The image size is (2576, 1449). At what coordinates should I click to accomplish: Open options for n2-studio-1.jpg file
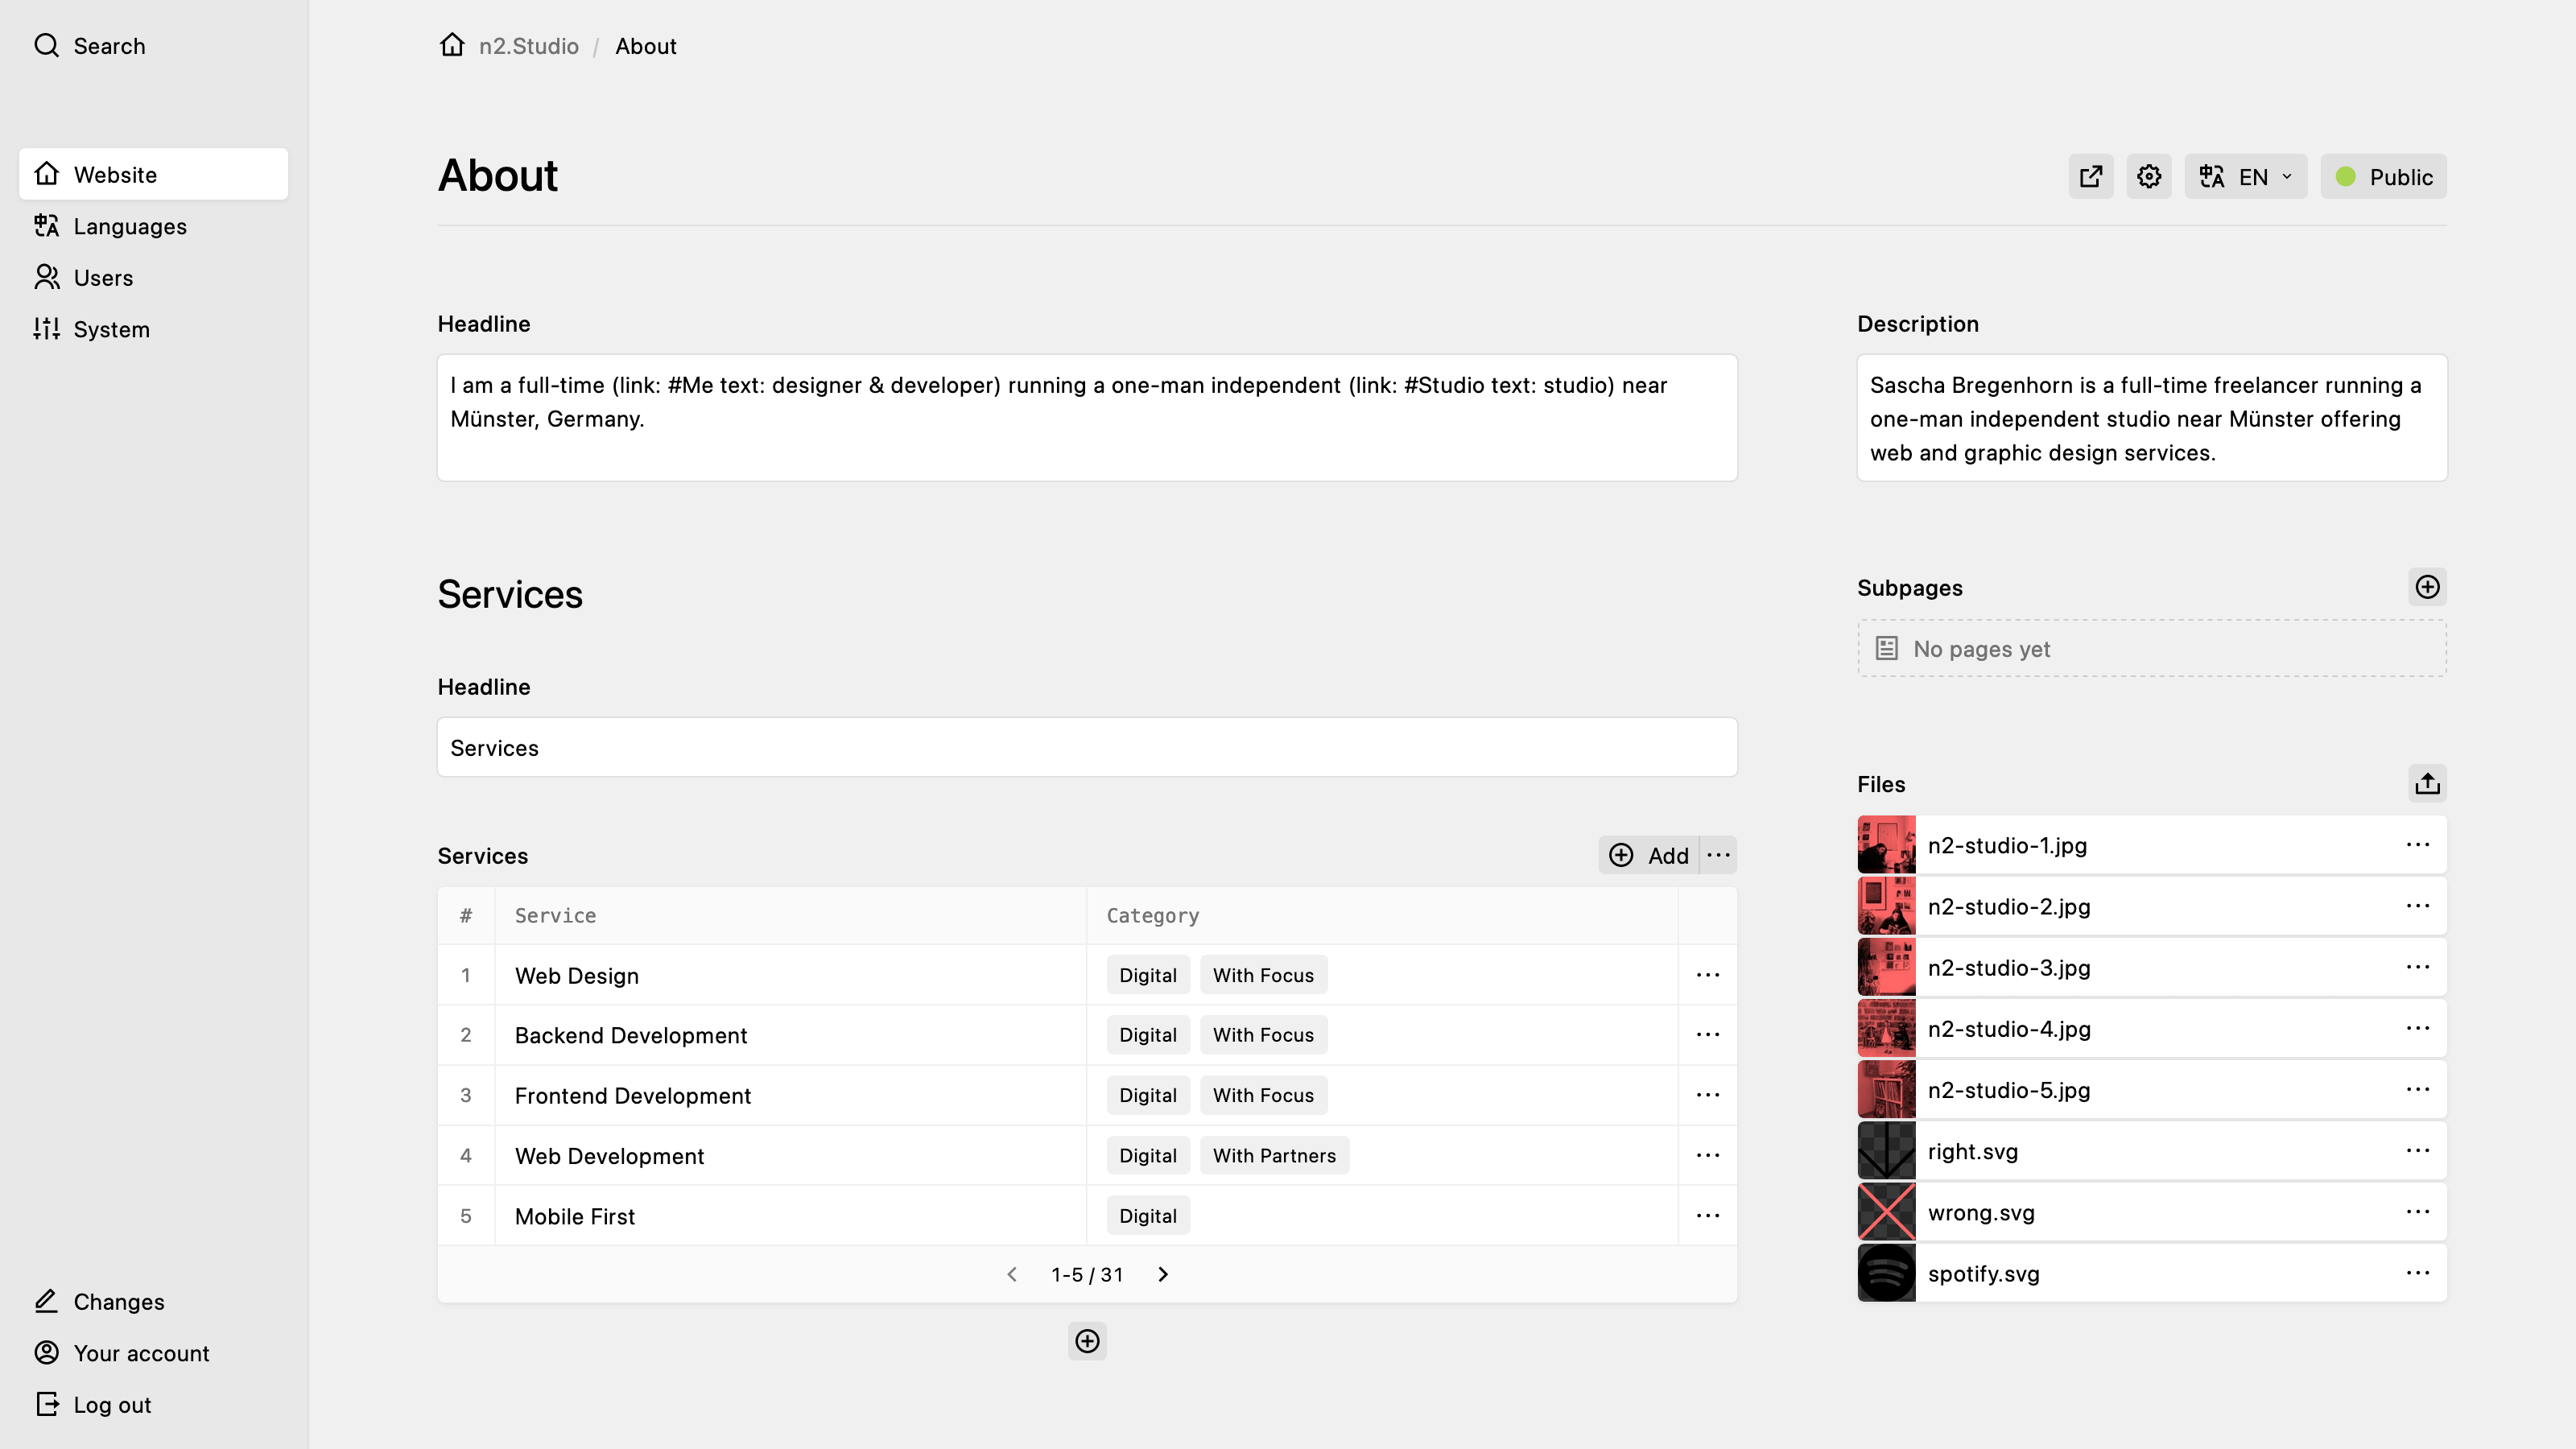click(x=2417, y=845)
